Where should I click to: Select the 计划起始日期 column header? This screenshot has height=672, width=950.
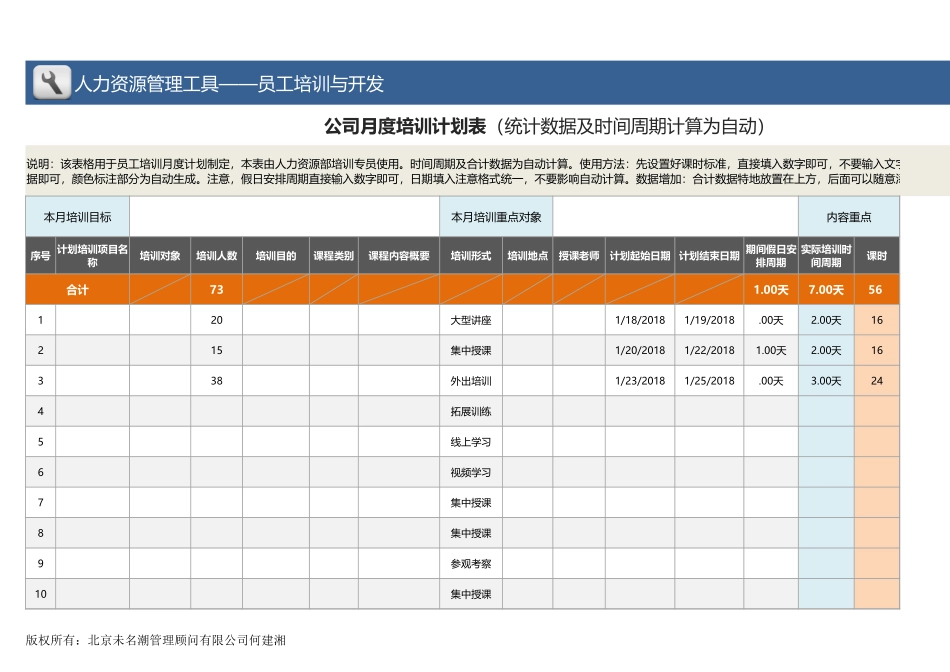[x=640, y=256]
